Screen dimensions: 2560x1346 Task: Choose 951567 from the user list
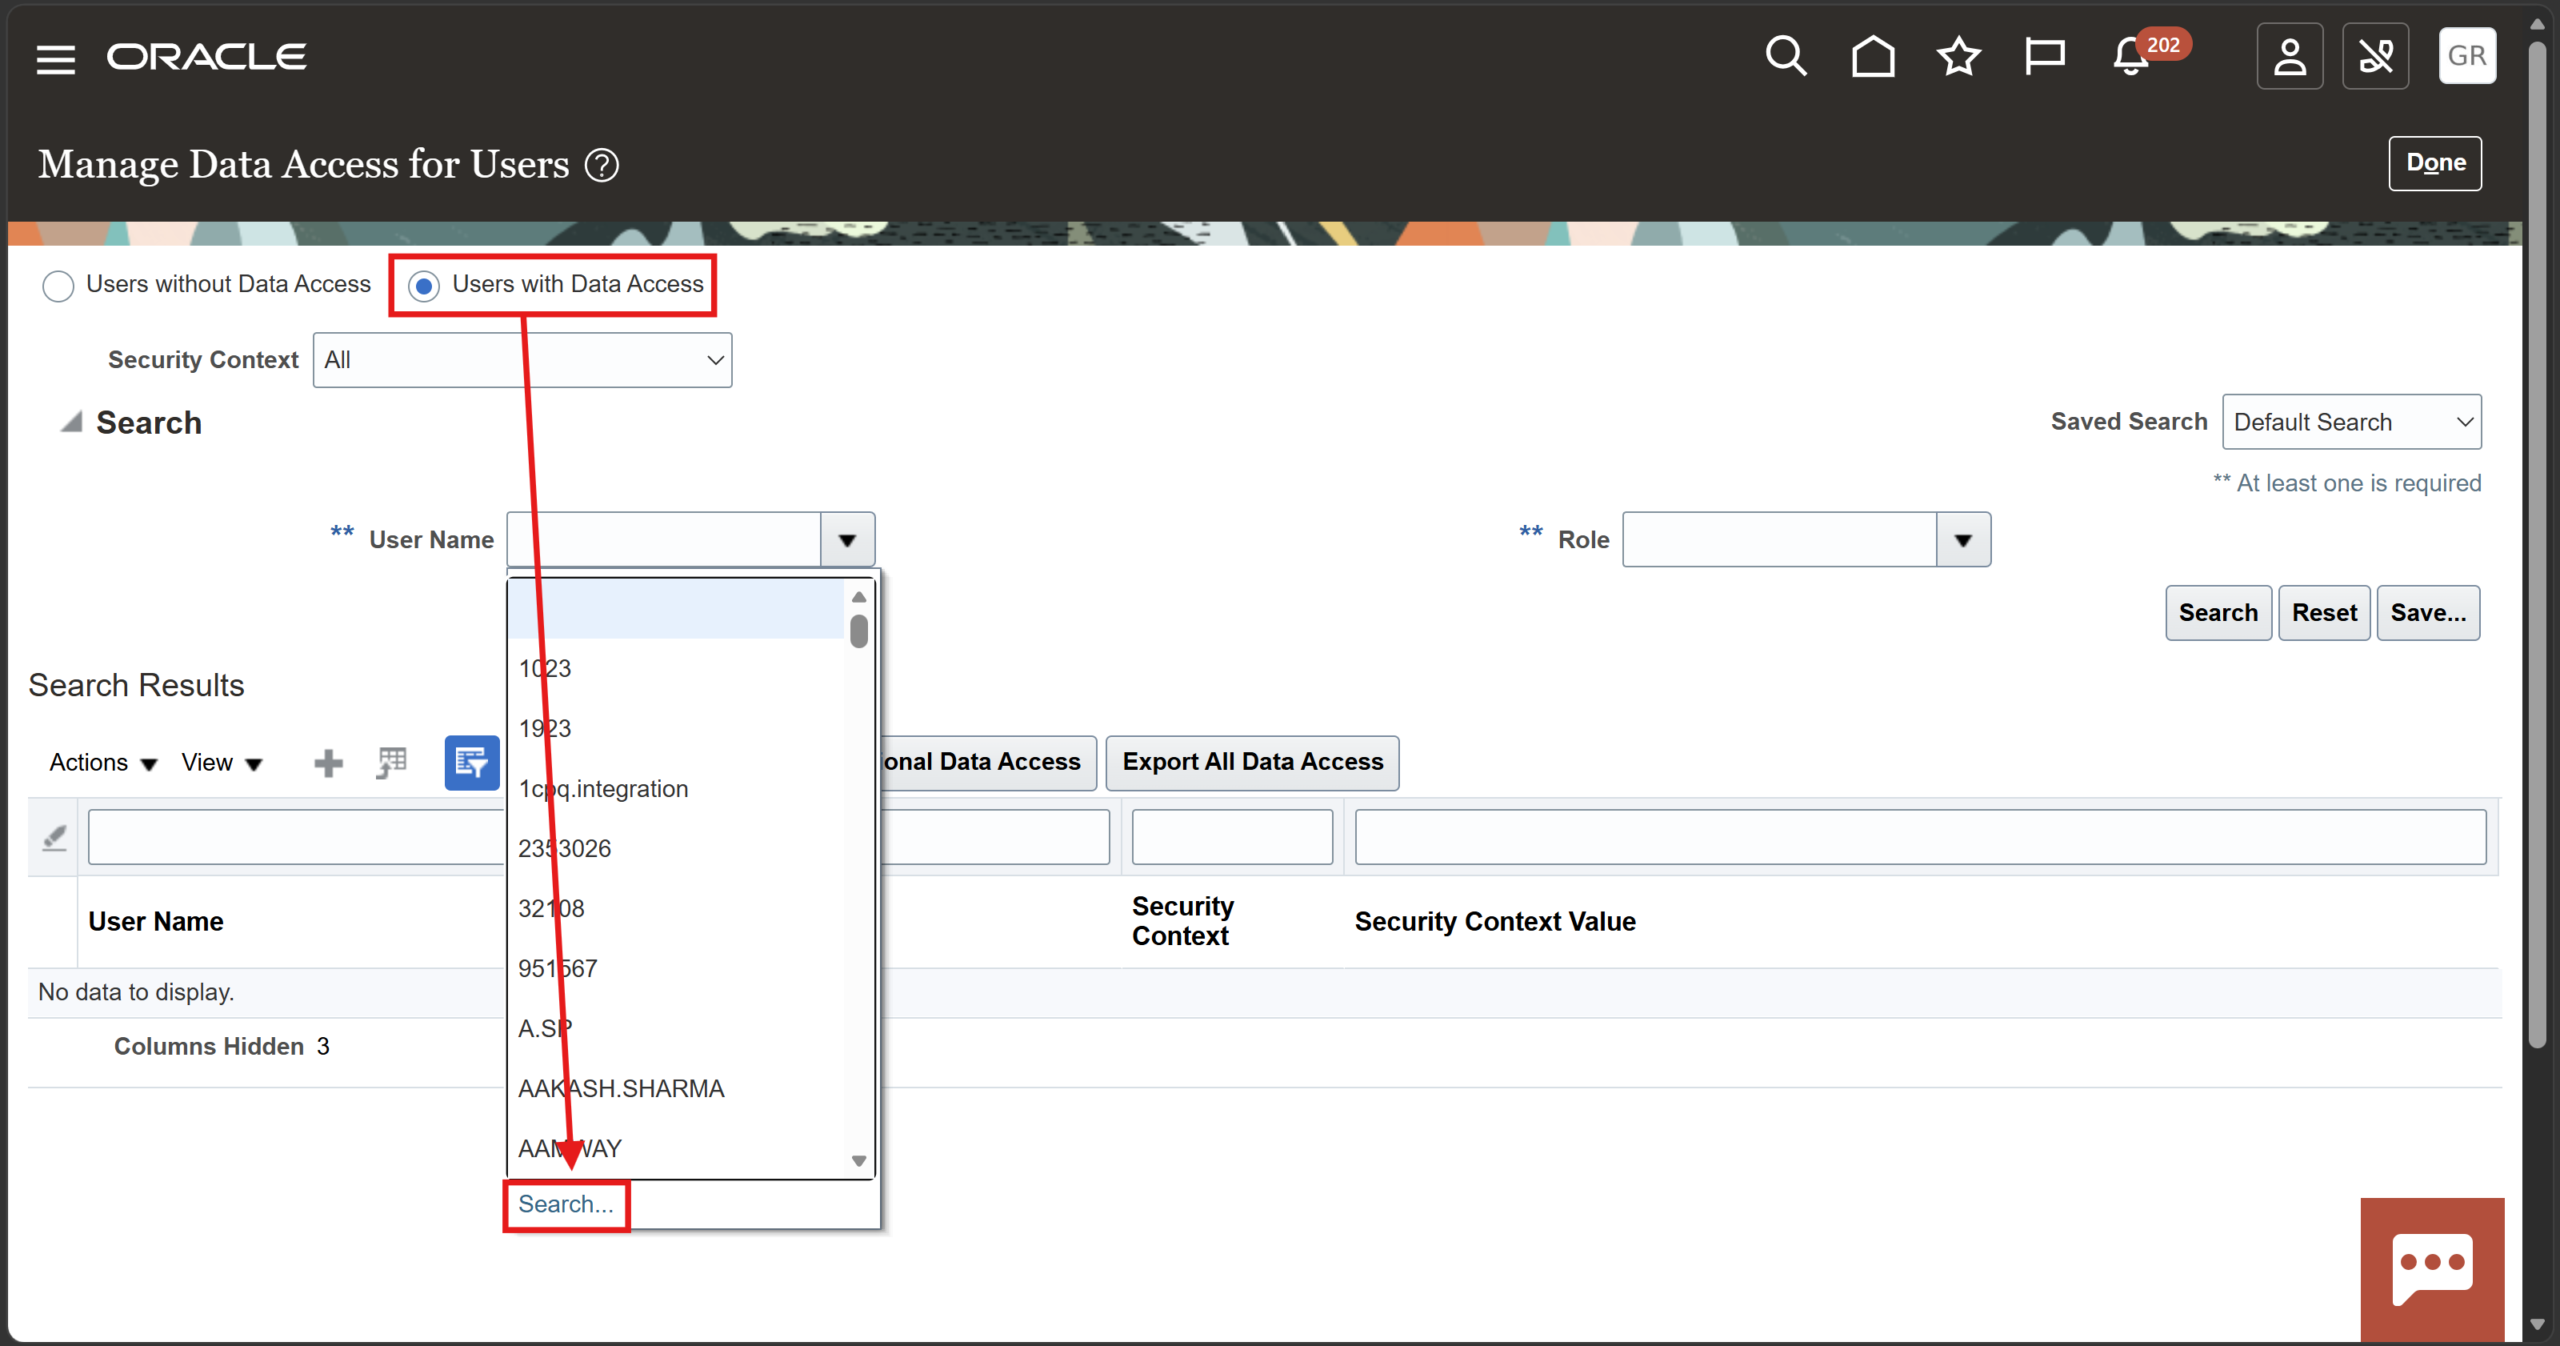click(676, 969)
